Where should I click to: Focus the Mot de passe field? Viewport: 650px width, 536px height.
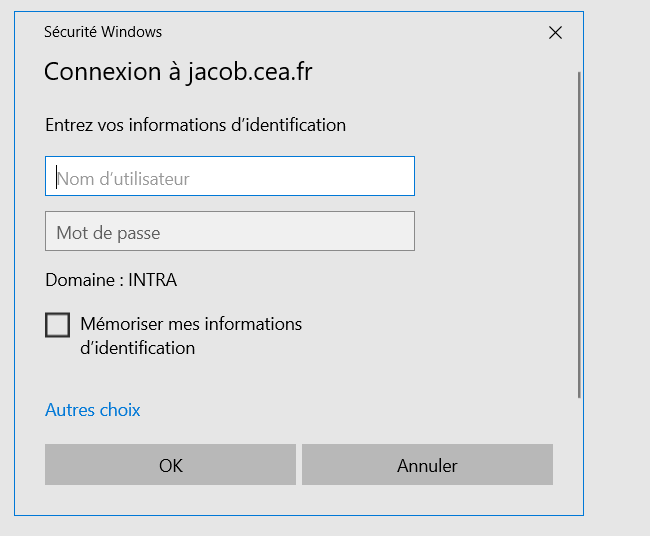pyautogui.click(x=230, y=232)
